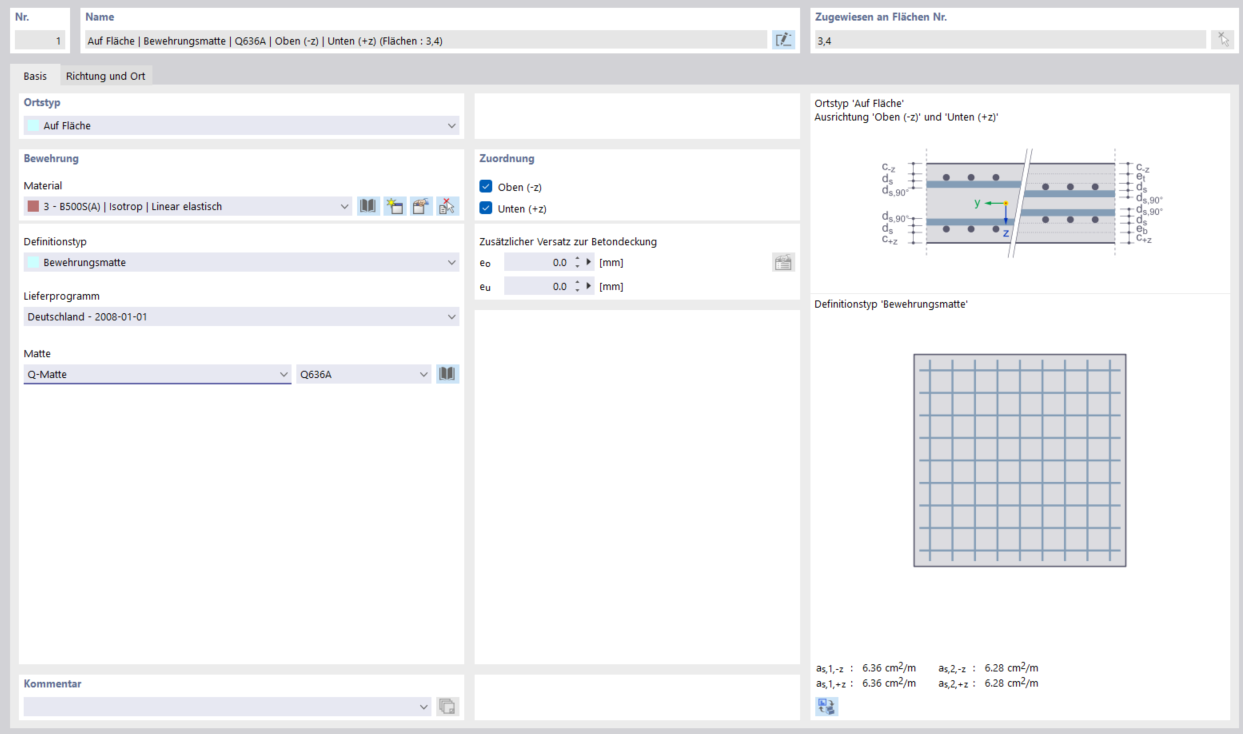
Task: Switch to the Basis tab
Action: [x=35, y=76]
